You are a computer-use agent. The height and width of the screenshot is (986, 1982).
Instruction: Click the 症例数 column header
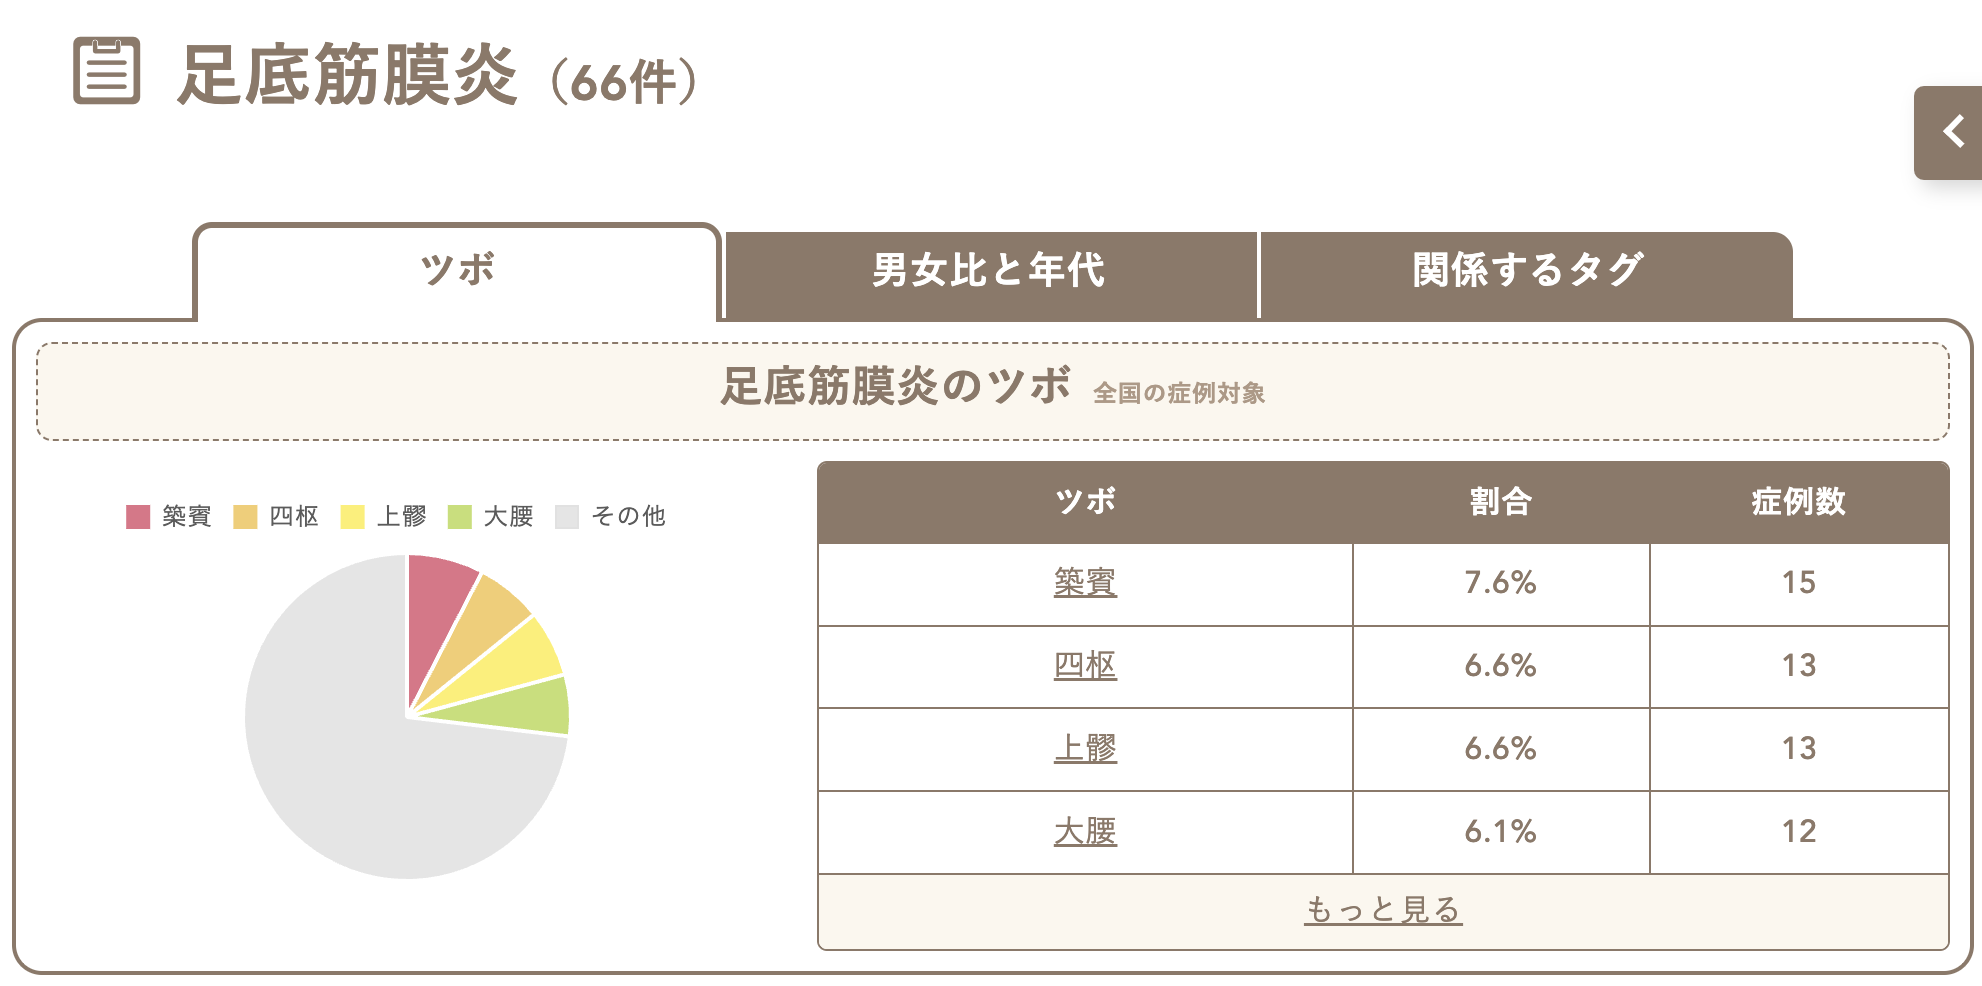(x=1798, y=502)
